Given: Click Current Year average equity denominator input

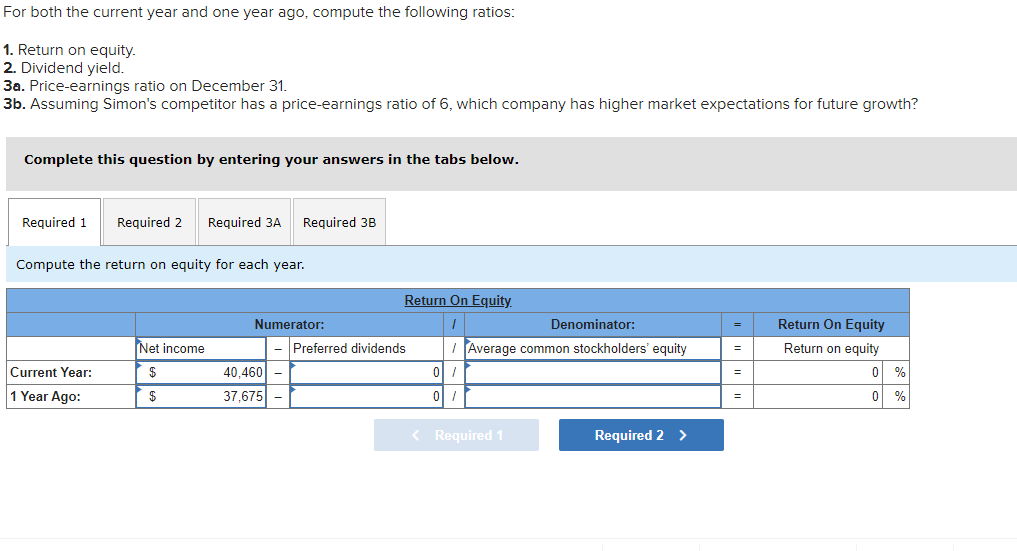Looking at the screenshot, I should tap(593, 372).
